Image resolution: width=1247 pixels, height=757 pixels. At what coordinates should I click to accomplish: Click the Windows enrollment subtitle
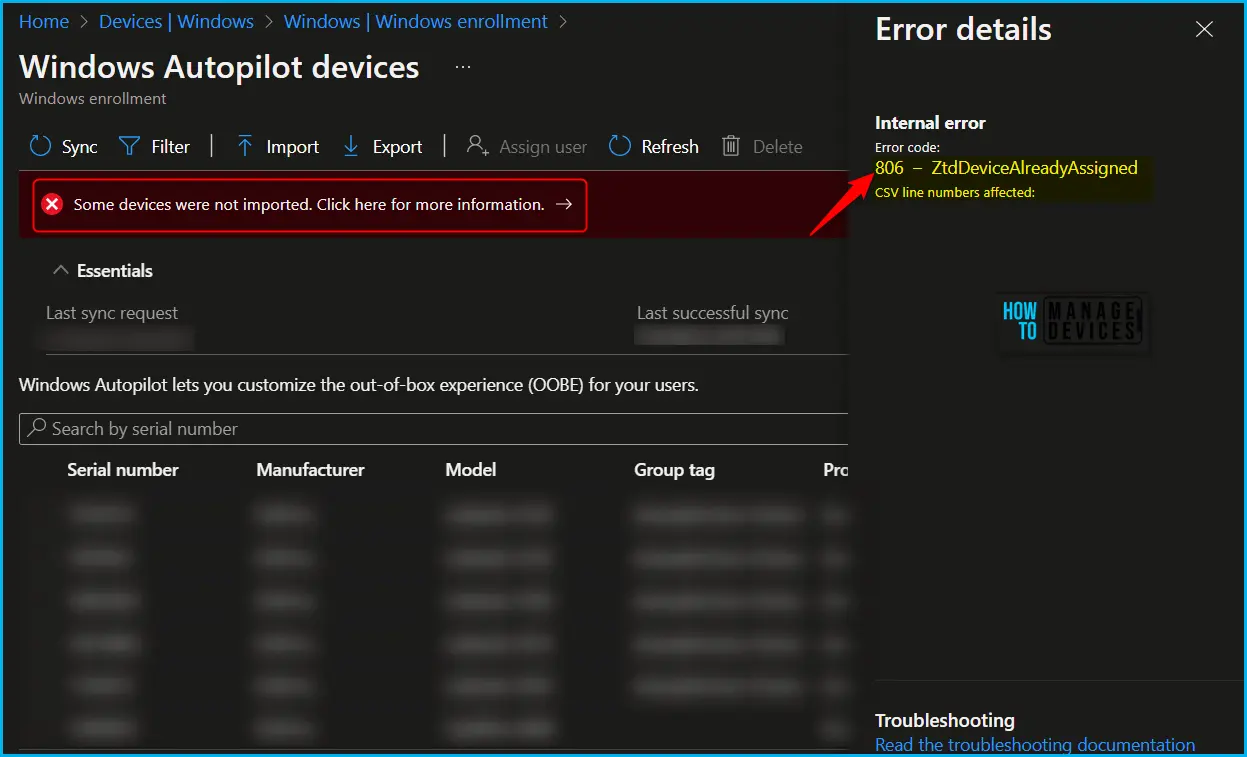93,99
